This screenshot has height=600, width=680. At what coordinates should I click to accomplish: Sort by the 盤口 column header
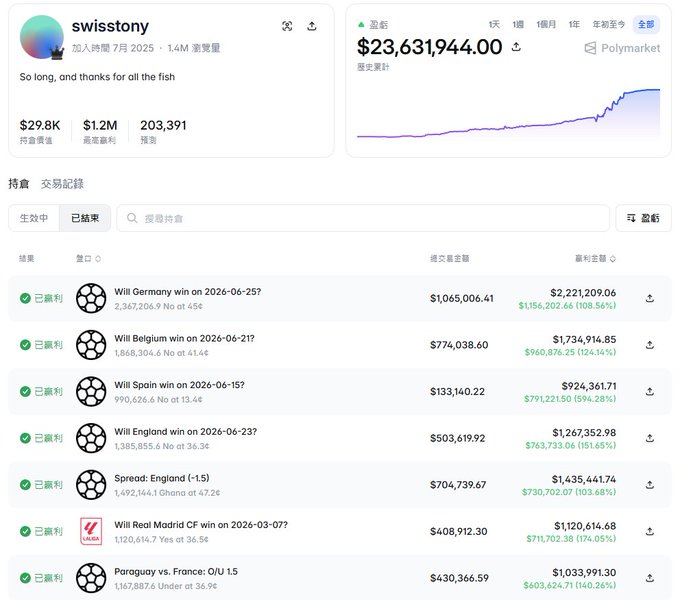point(88,259)
